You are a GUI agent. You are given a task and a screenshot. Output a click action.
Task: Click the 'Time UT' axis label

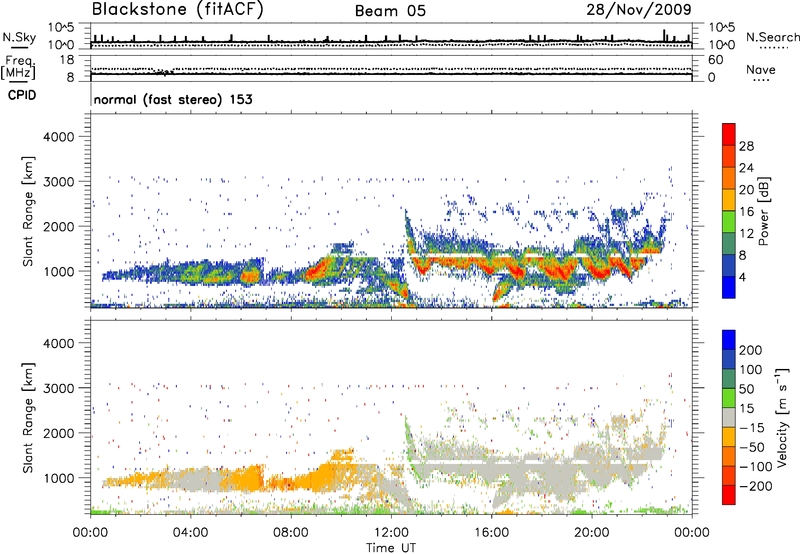[391, 548]
